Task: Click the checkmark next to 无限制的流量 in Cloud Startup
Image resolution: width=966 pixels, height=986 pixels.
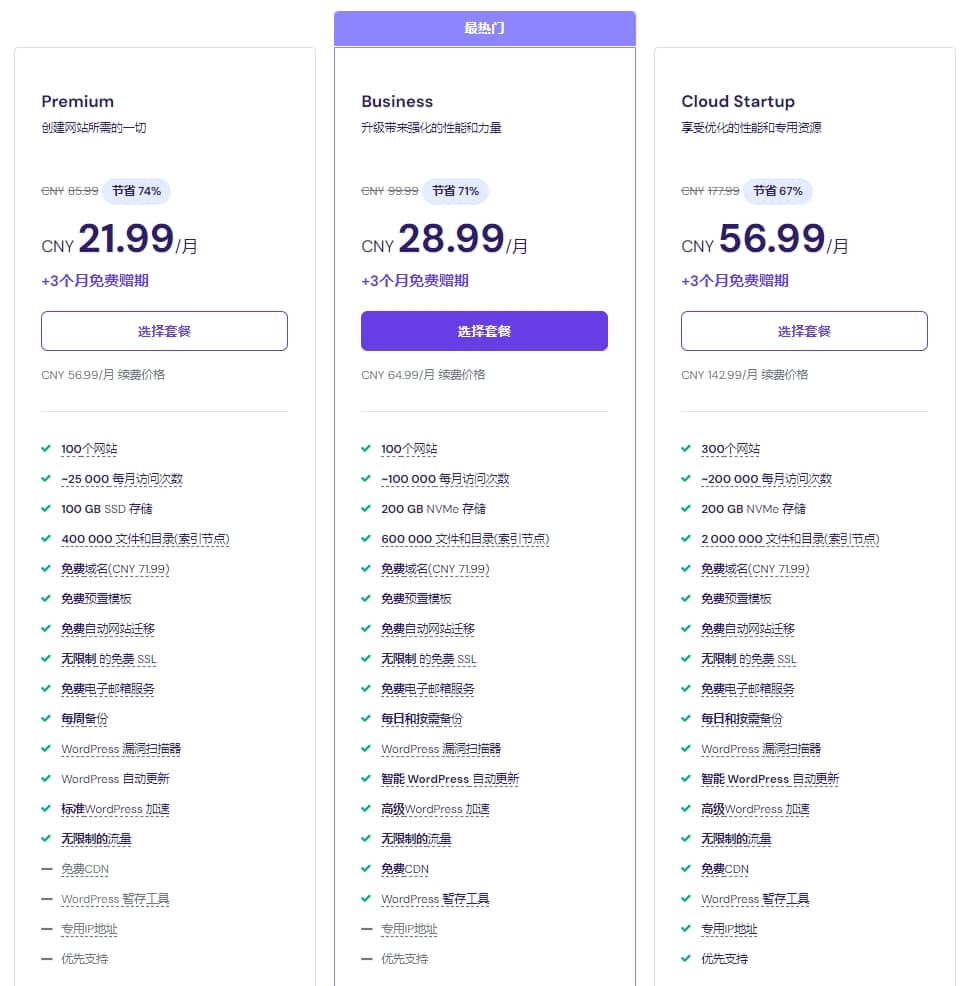Action: pos(686,839)
